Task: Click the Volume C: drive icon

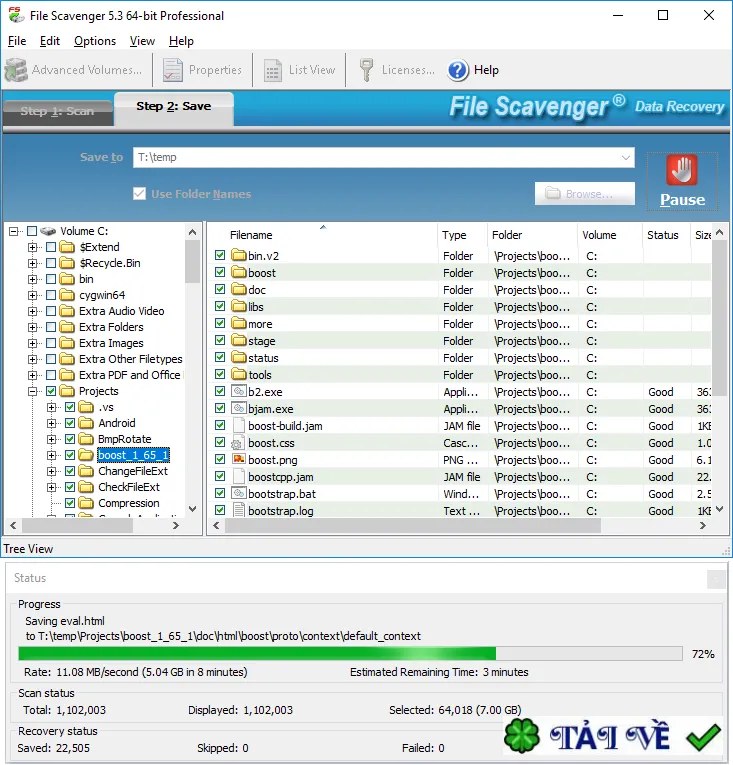Action: 48,231
